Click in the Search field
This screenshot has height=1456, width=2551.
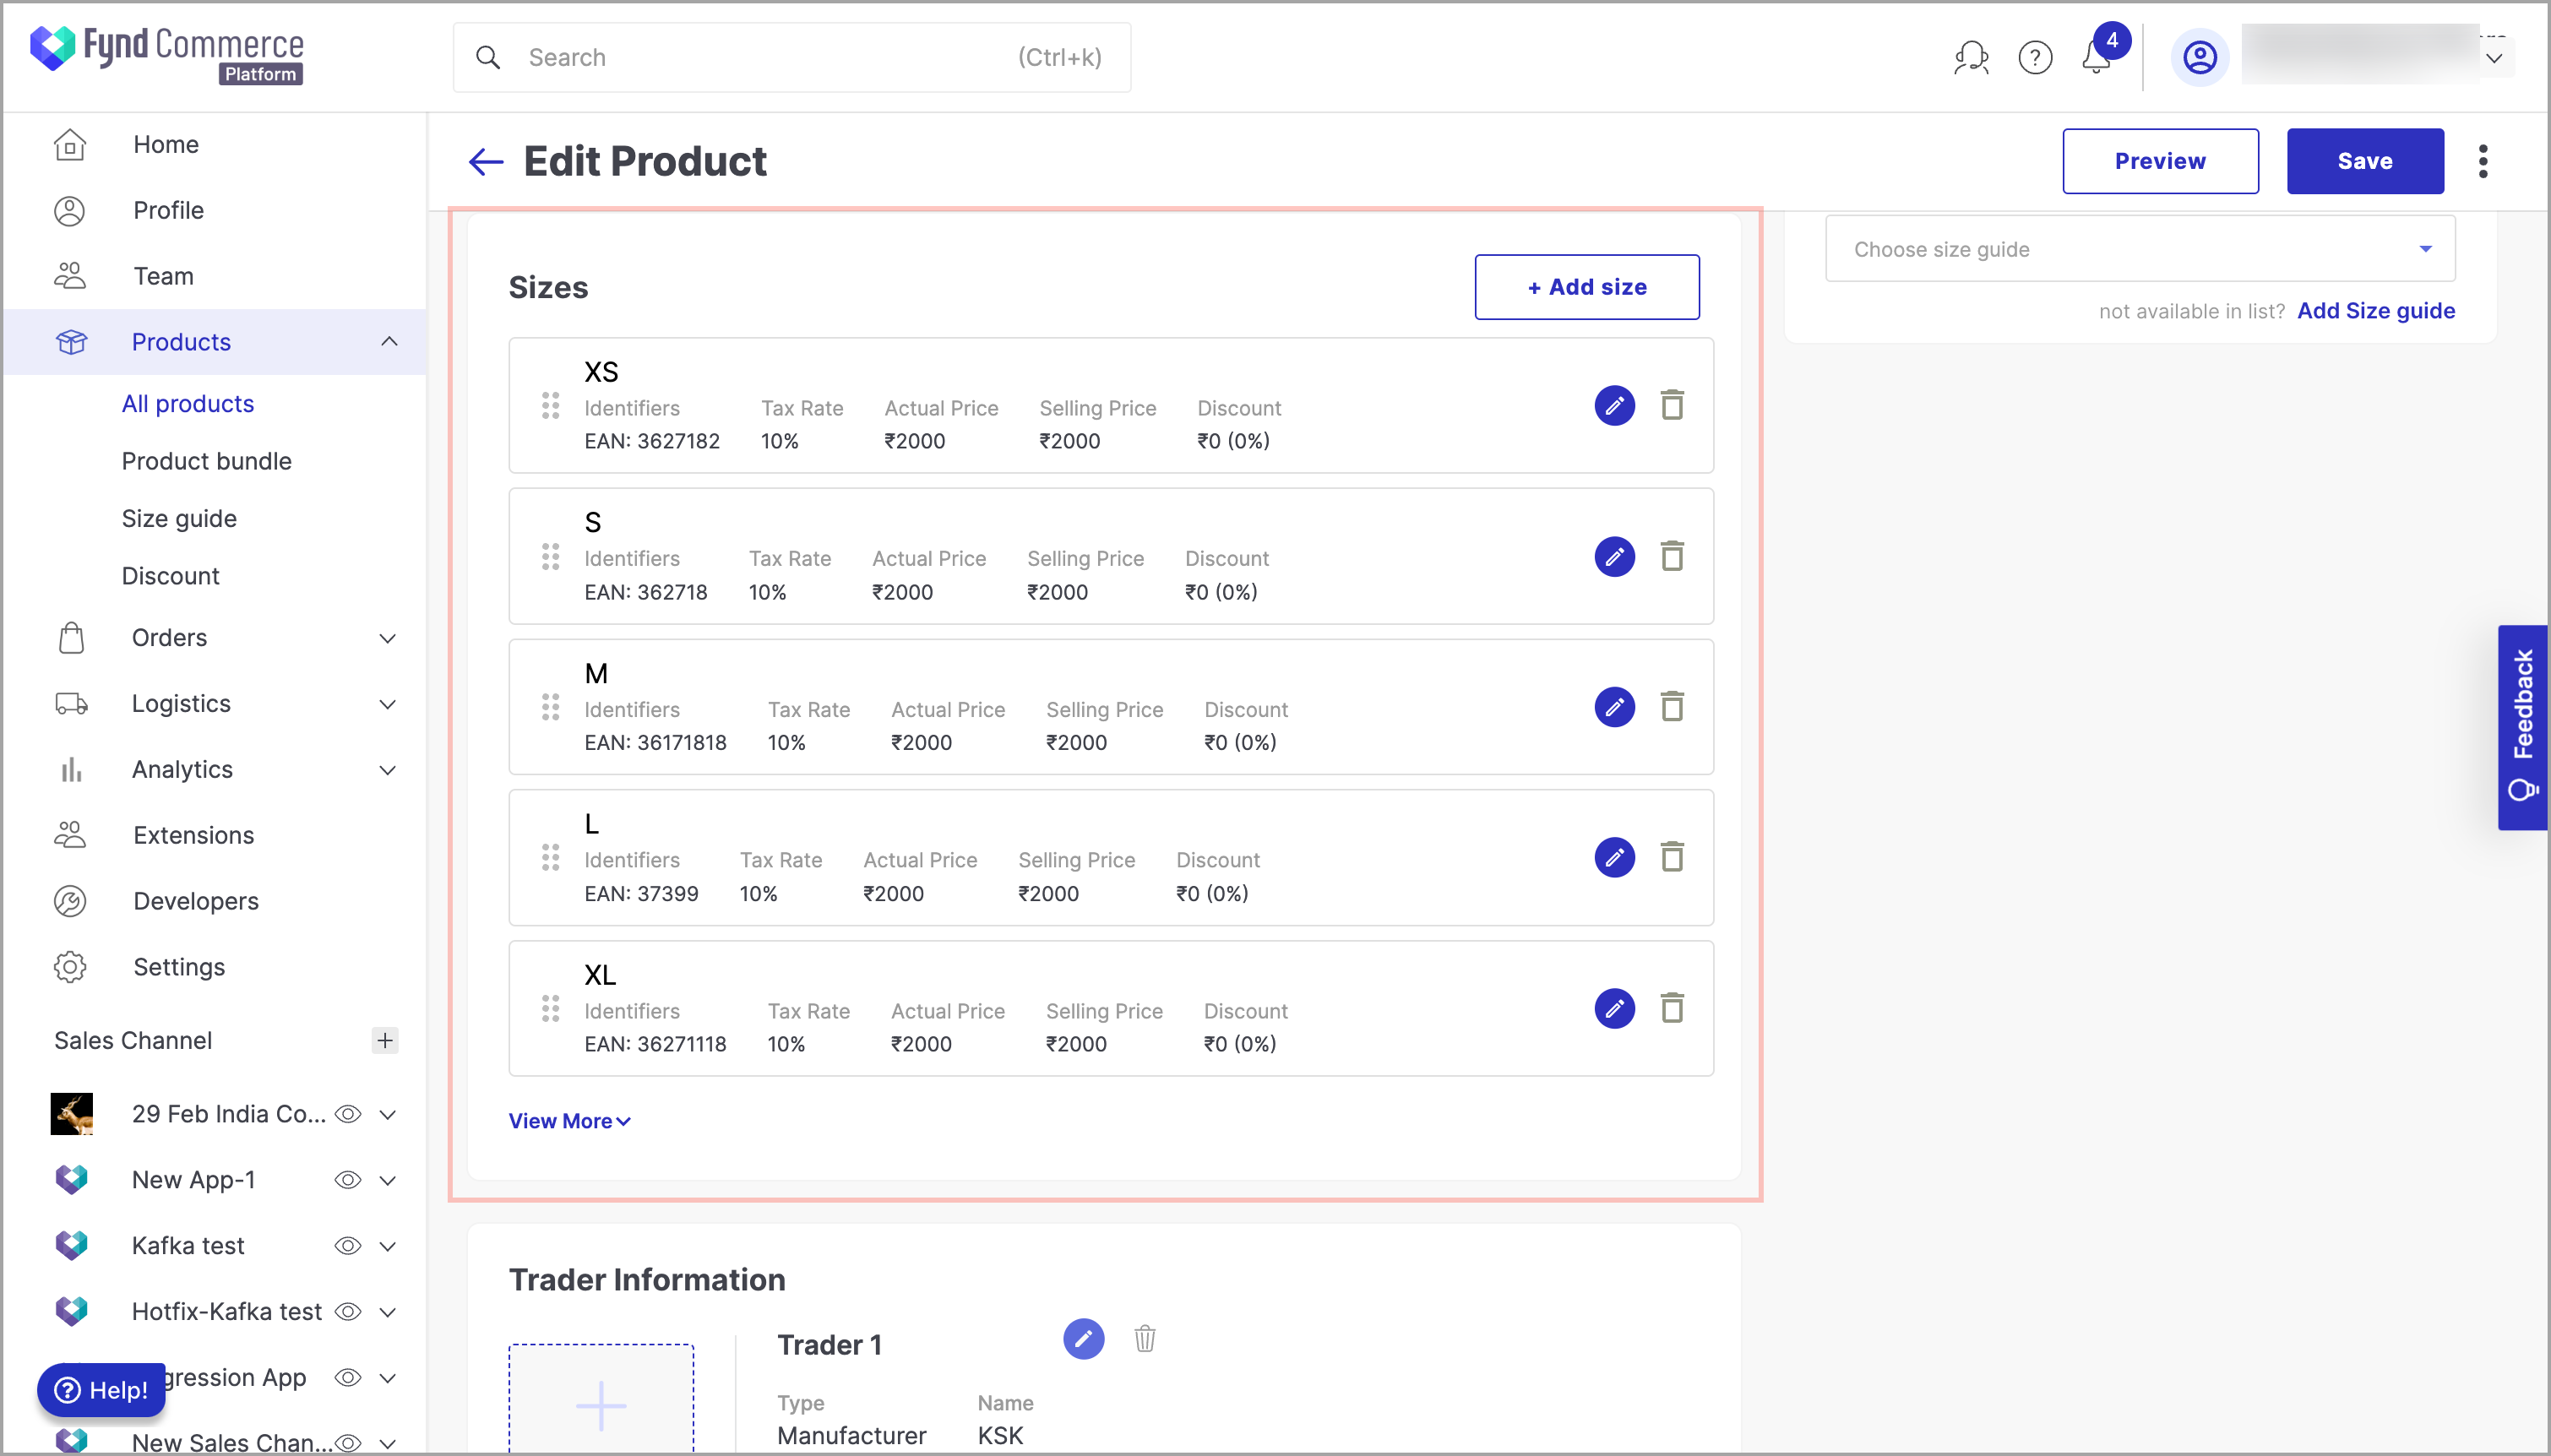(791, 57)
